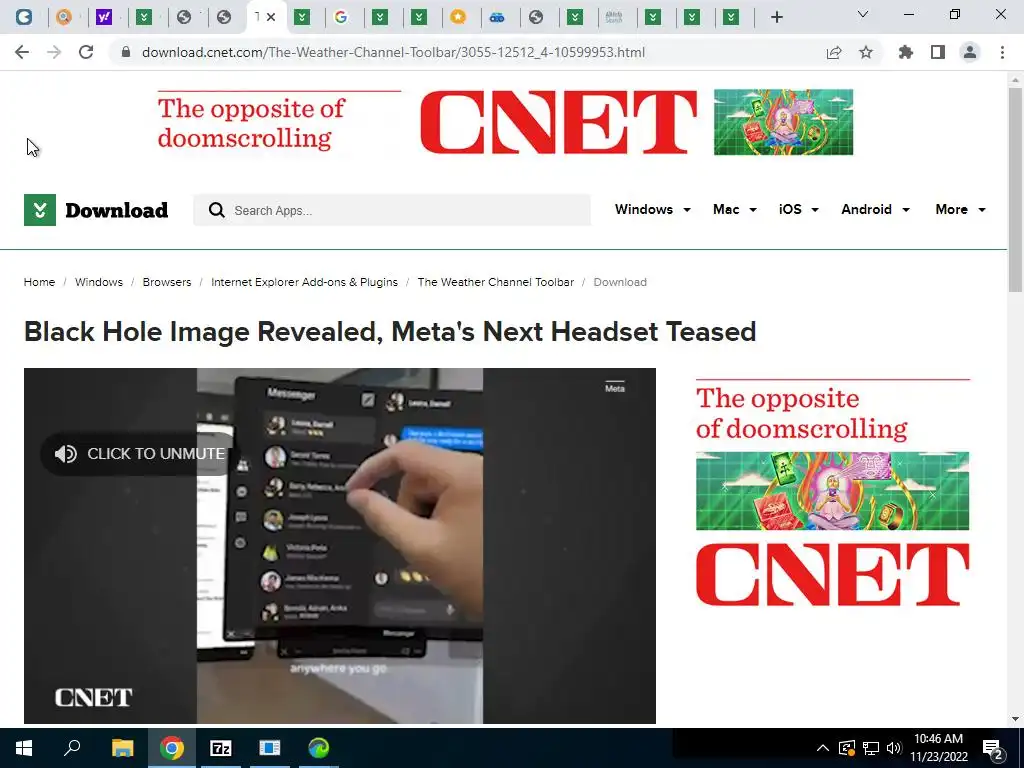Expand the More menu
This screenshot has height=768, width=1024.
[961, 210]
